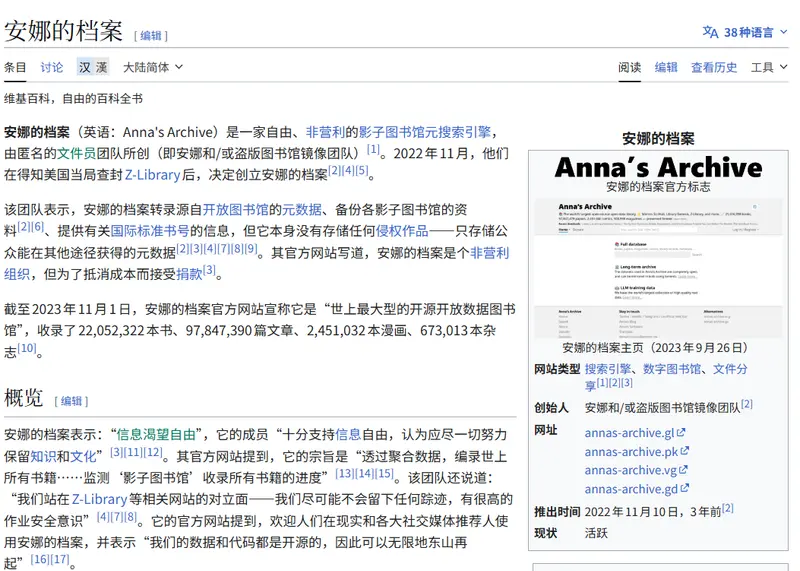Open Z-Library link in 概览 section

tap(99, 499)
